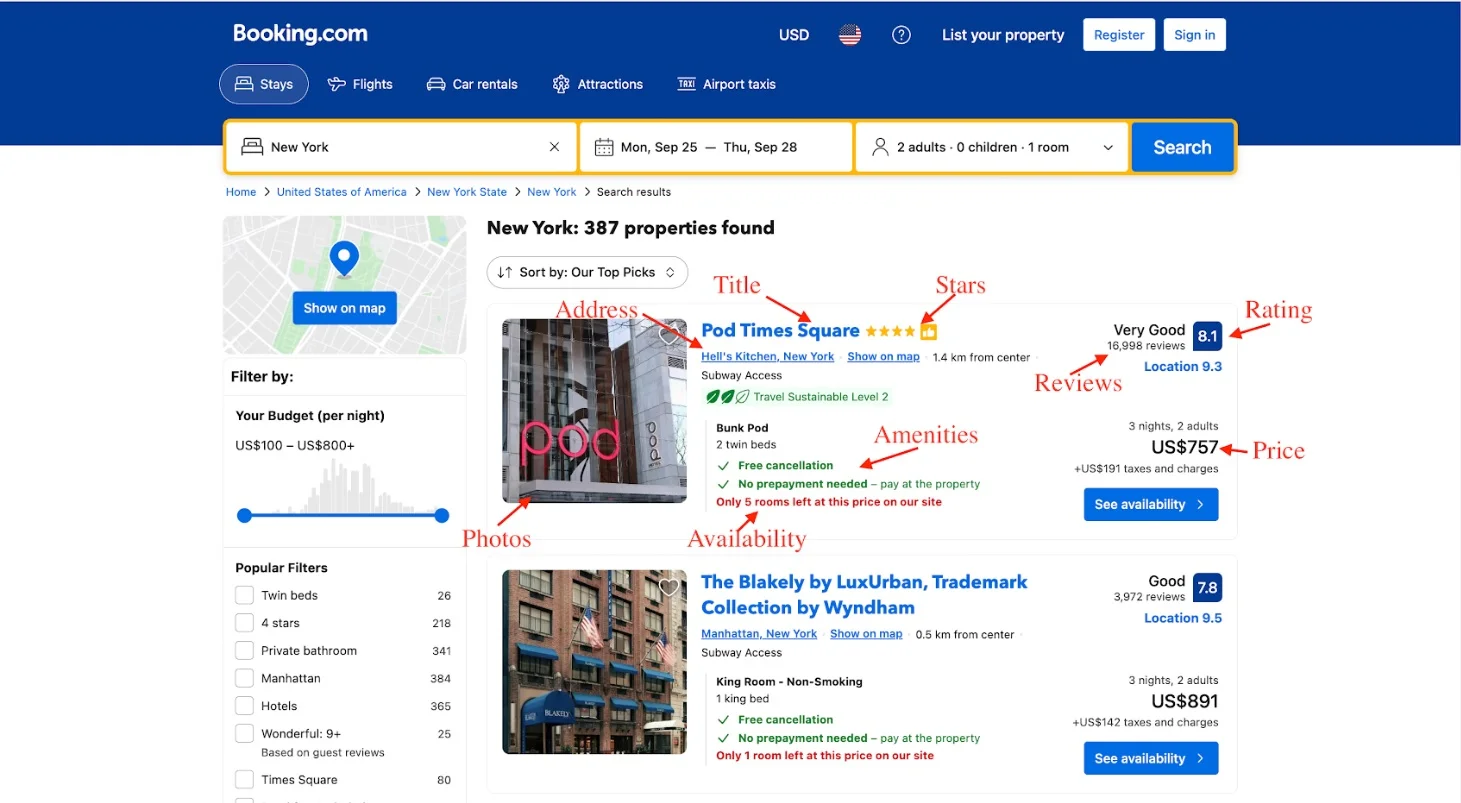Save Pod Times Square with the heart icon

coord(669,337)
